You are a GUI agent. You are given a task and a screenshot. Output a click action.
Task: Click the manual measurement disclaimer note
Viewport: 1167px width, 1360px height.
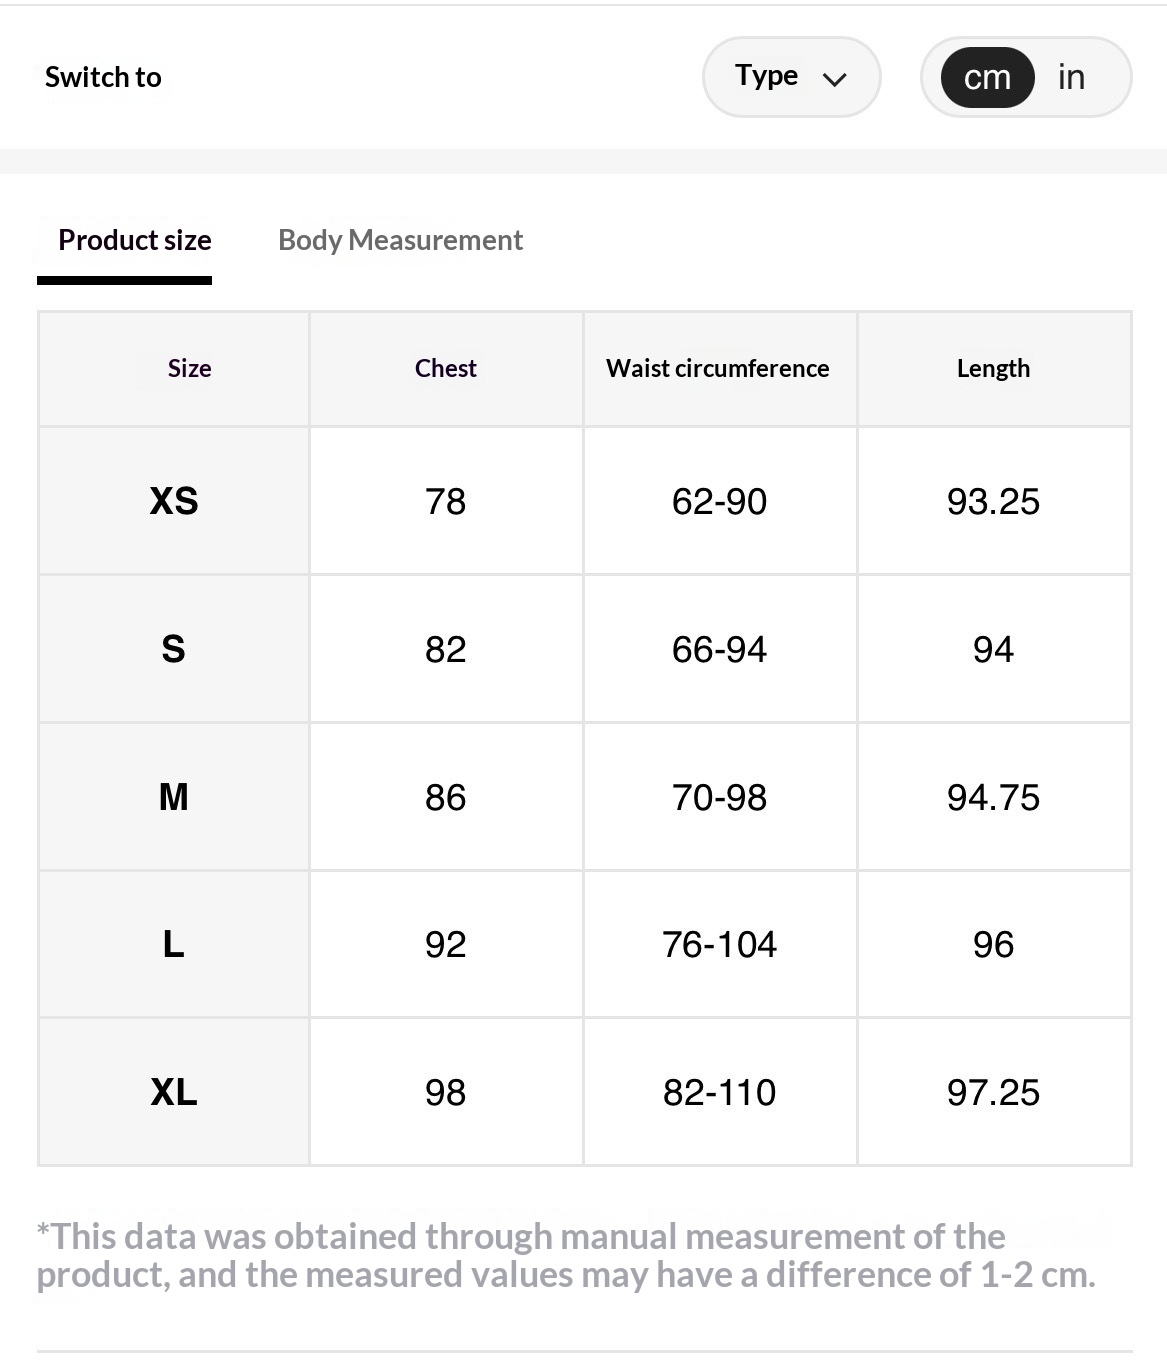566,1256
